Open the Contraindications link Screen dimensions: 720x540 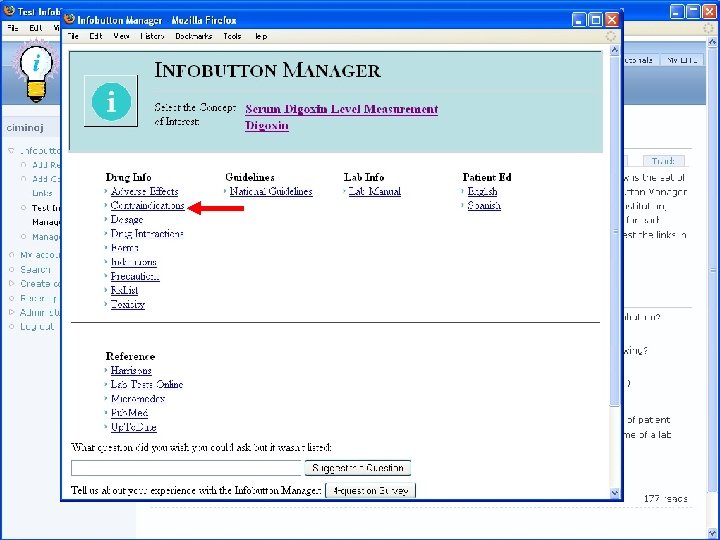pyautogui.click(x=147, y=205)
